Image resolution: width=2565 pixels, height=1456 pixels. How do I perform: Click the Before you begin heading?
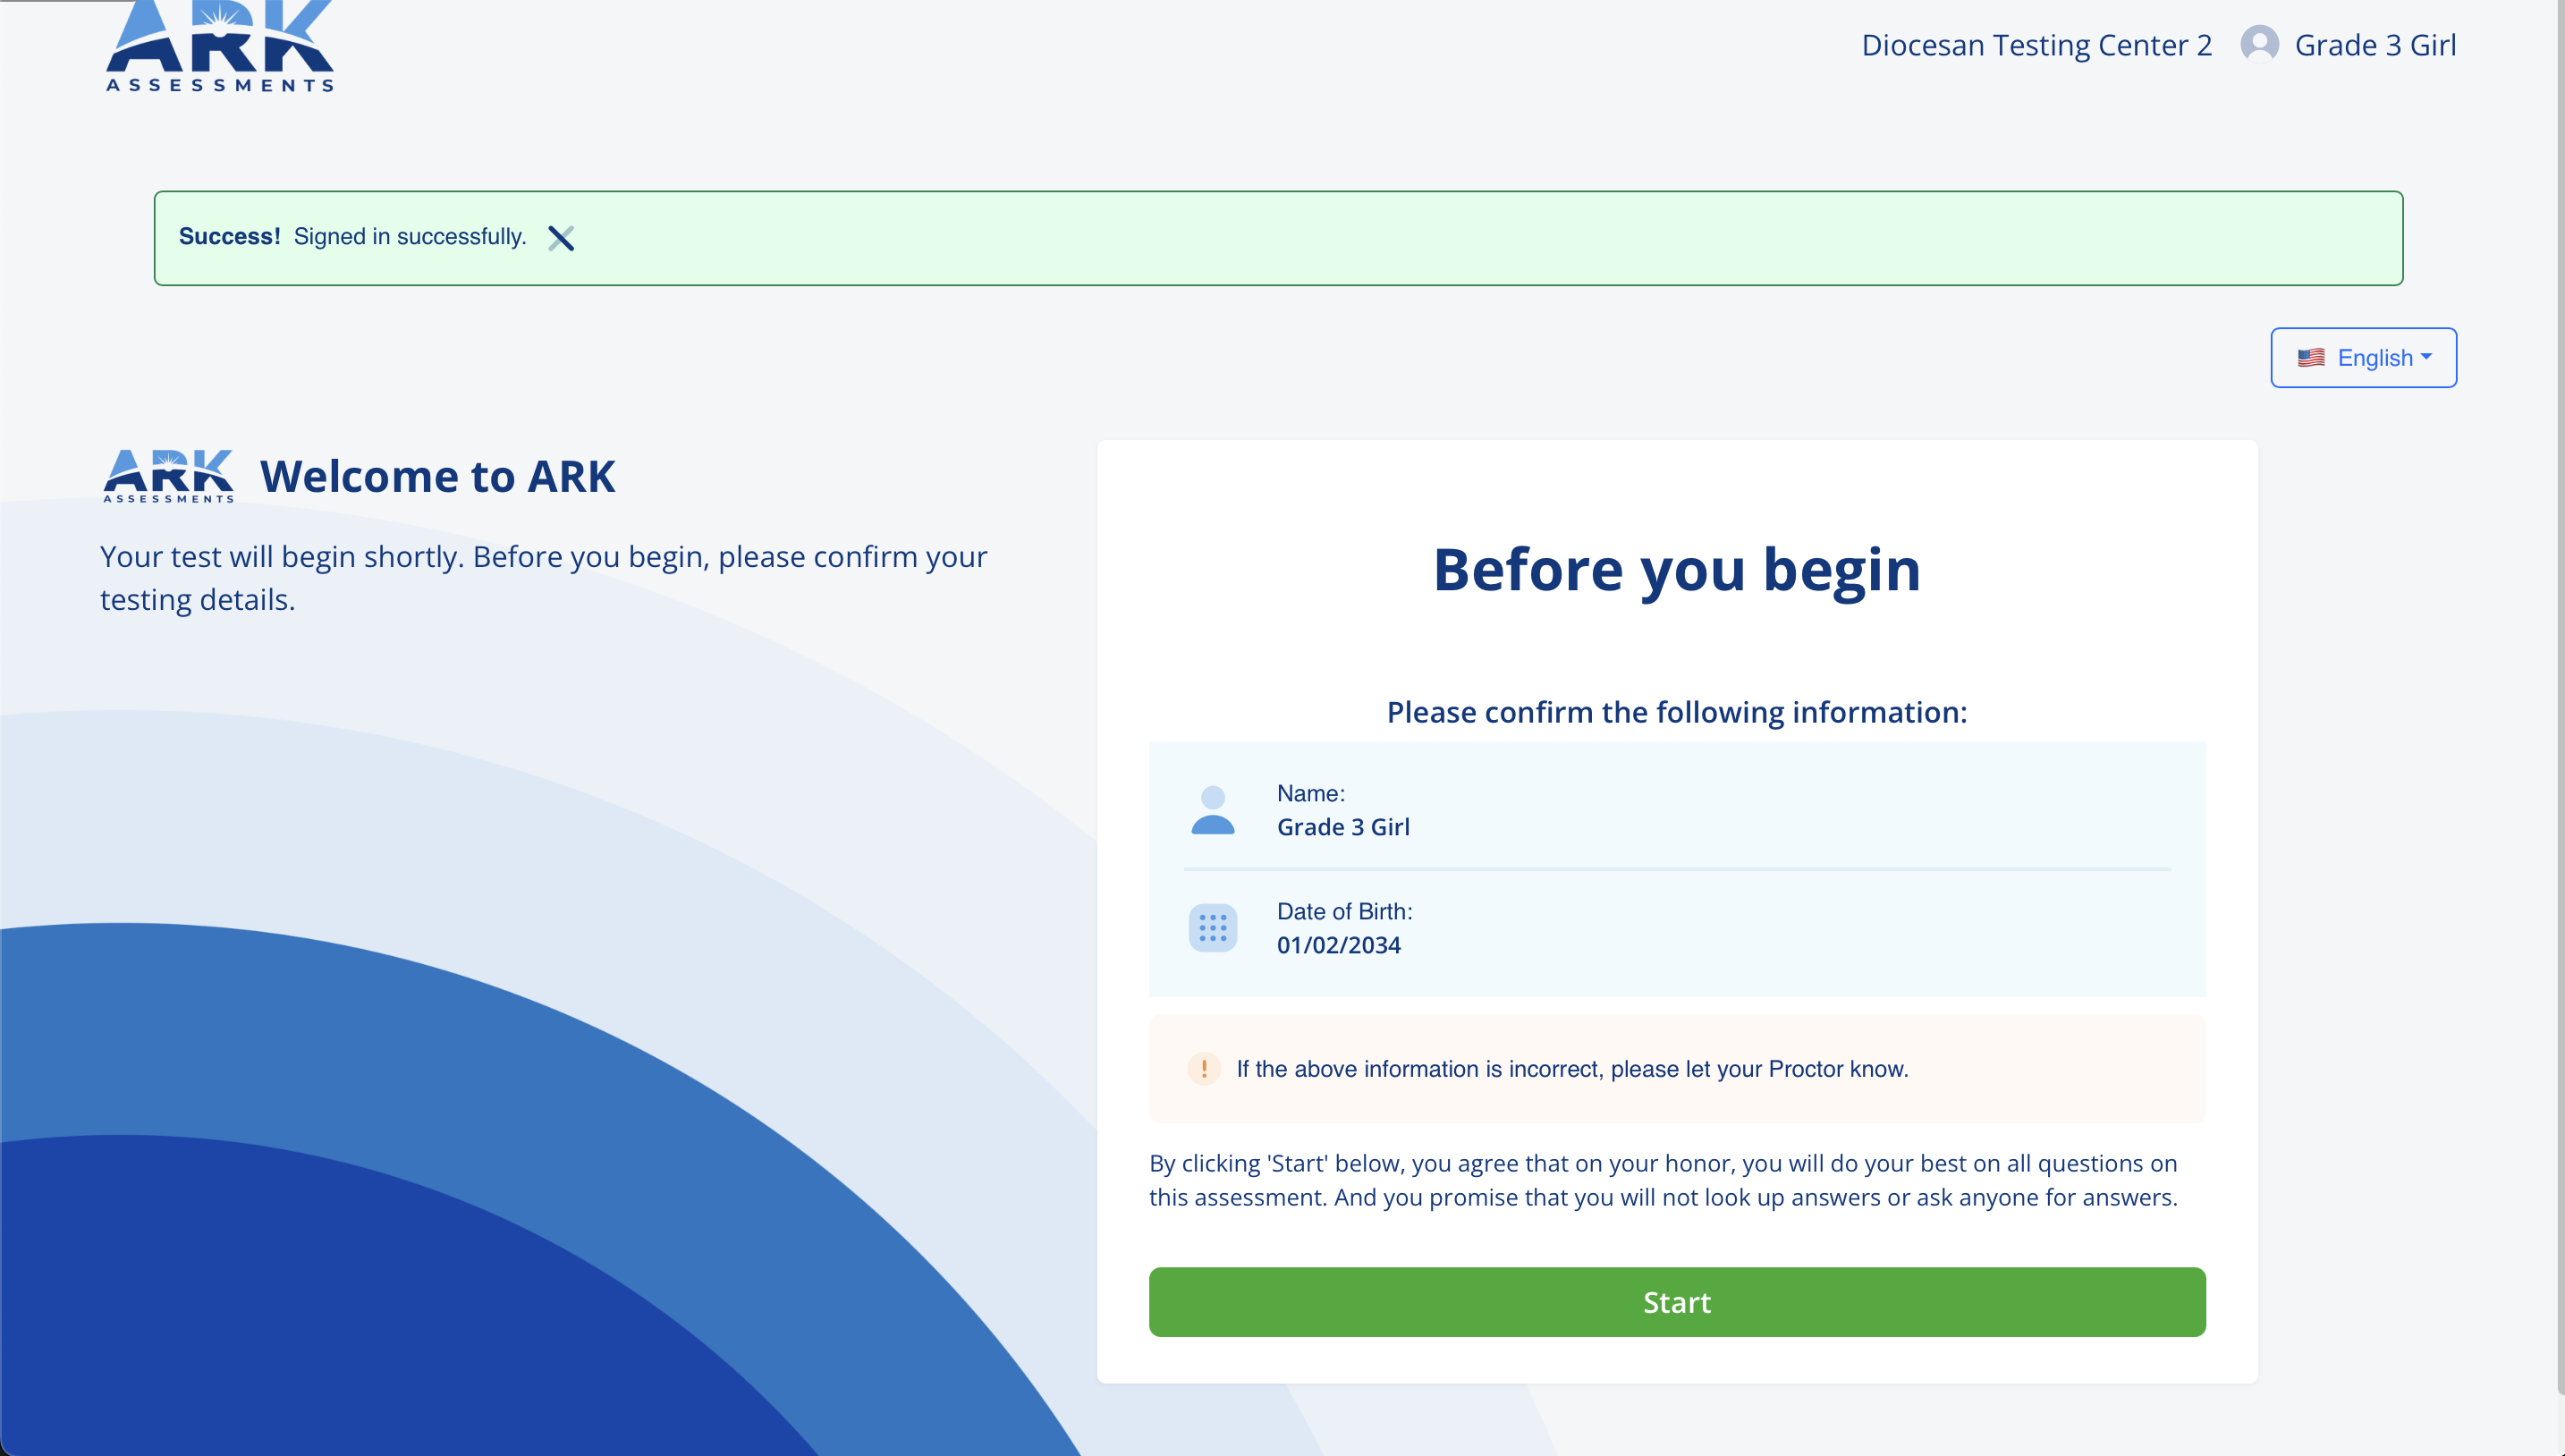pyautogui.click(x=1677, y=570)
